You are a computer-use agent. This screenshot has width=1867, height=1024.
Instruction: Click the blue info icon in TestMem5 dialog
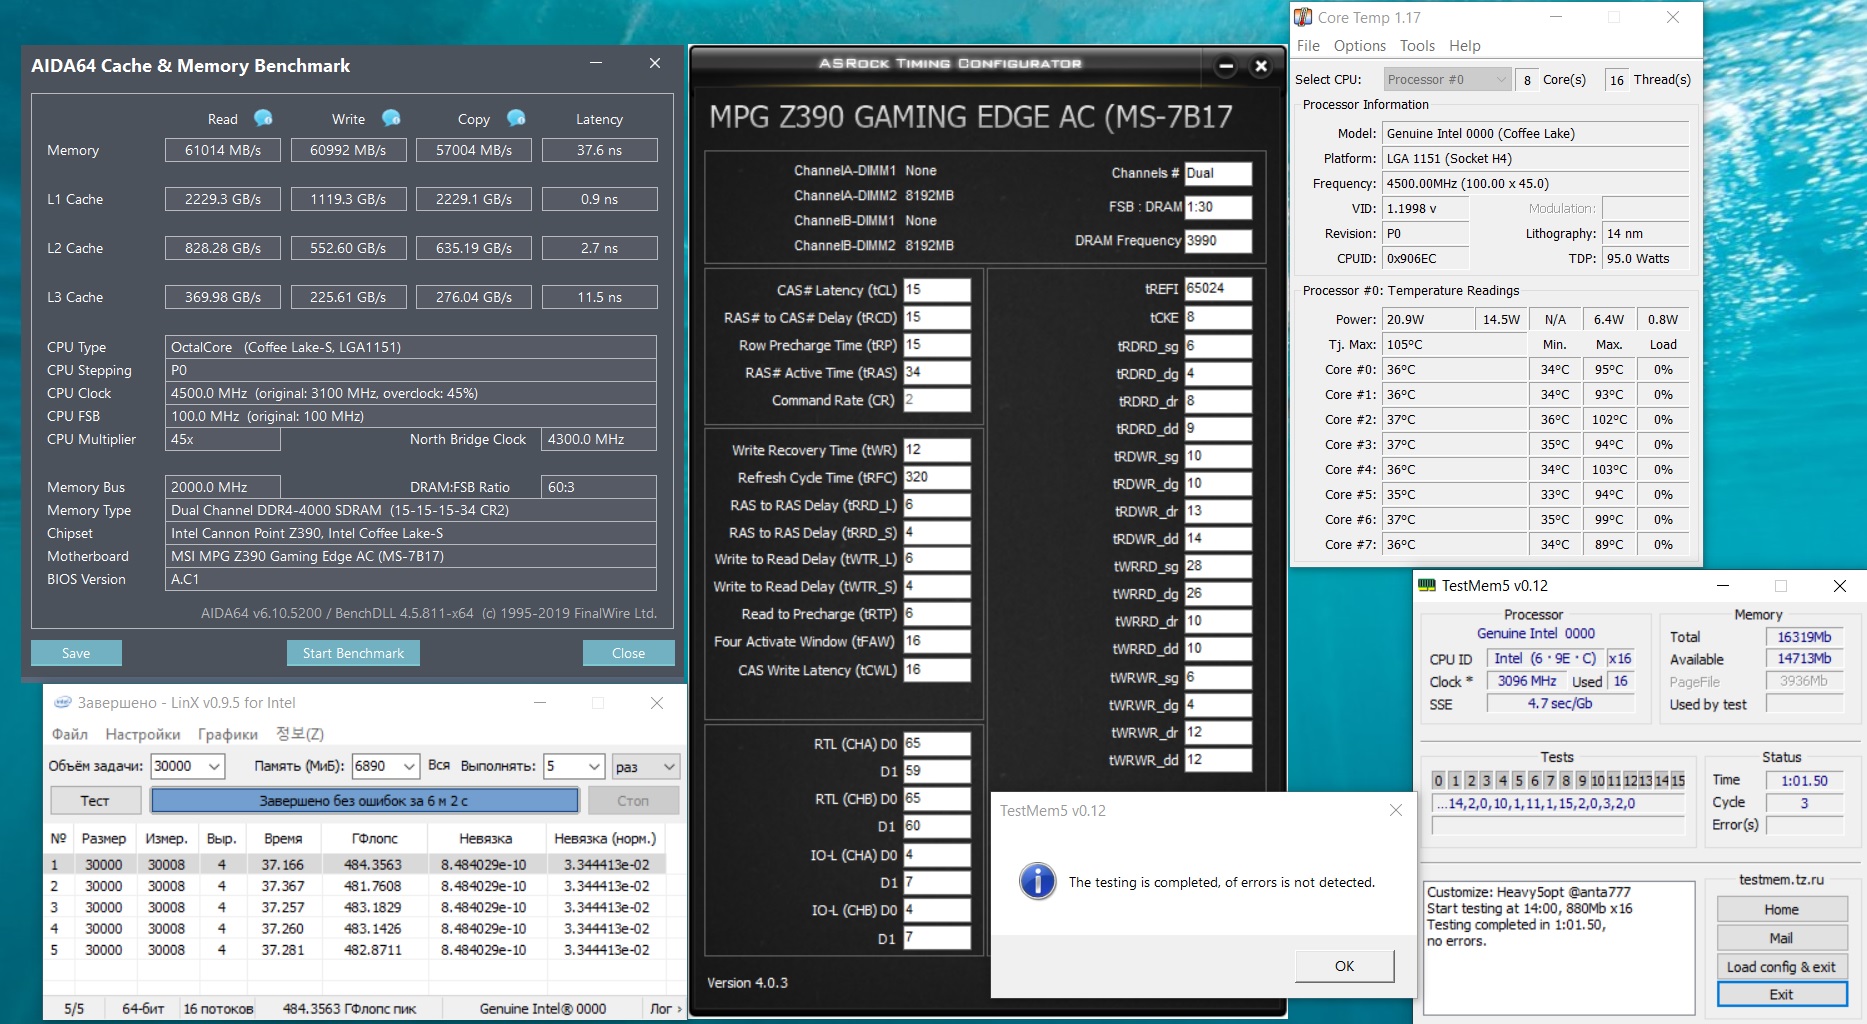(1037, 881)
